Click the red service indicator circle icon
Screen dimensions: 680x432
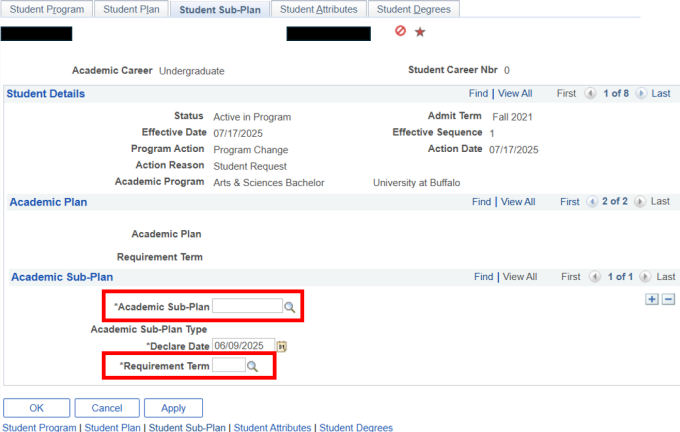pos(400,32)
